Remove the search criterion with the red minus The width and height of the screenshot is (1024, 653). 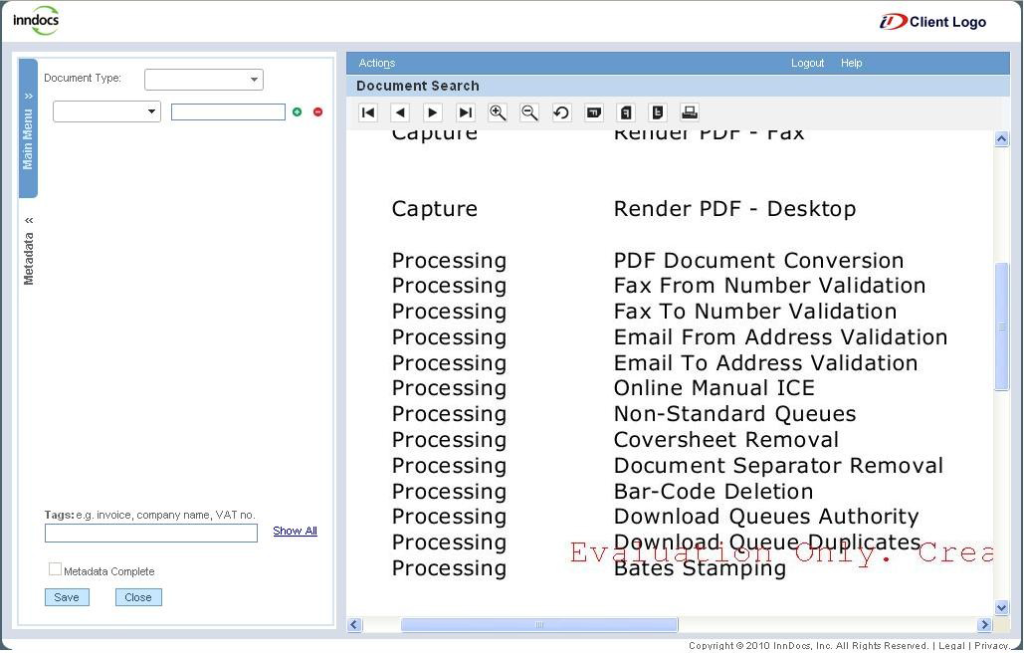[318, 112]
